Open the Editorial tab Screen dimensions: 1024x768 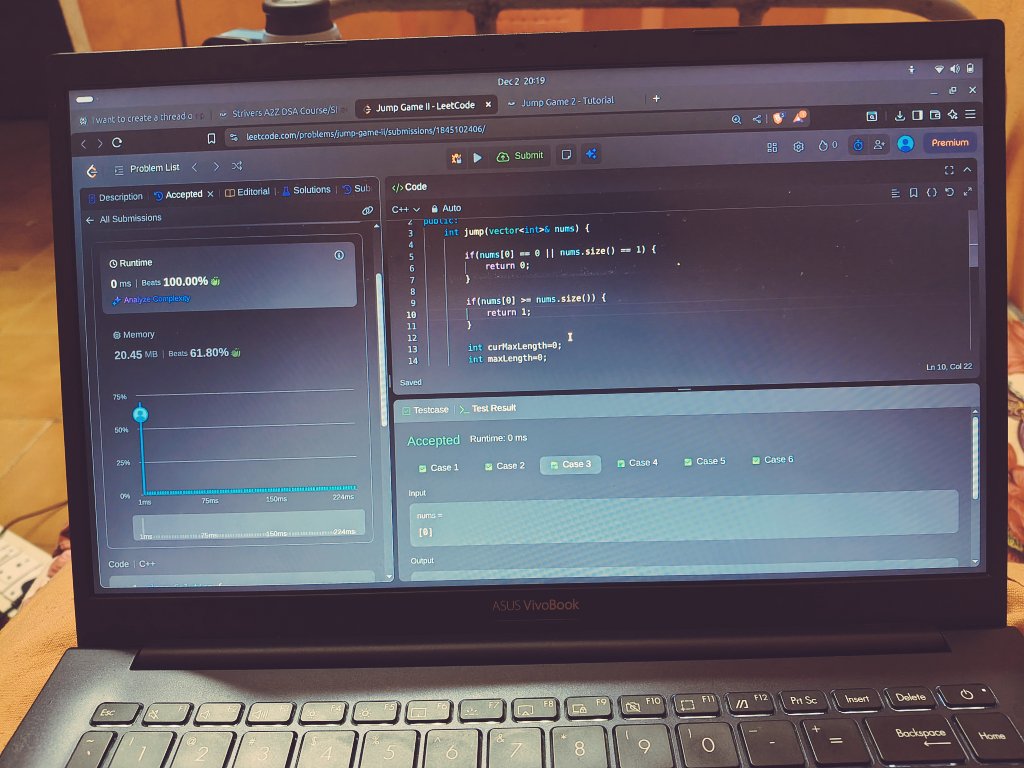[248, 192]
